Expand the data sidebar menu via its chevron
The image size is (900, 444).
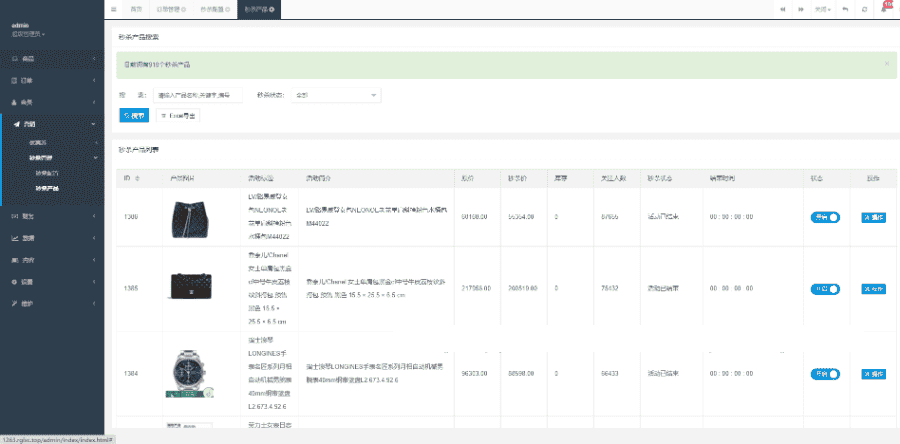(x=94, y=238)
